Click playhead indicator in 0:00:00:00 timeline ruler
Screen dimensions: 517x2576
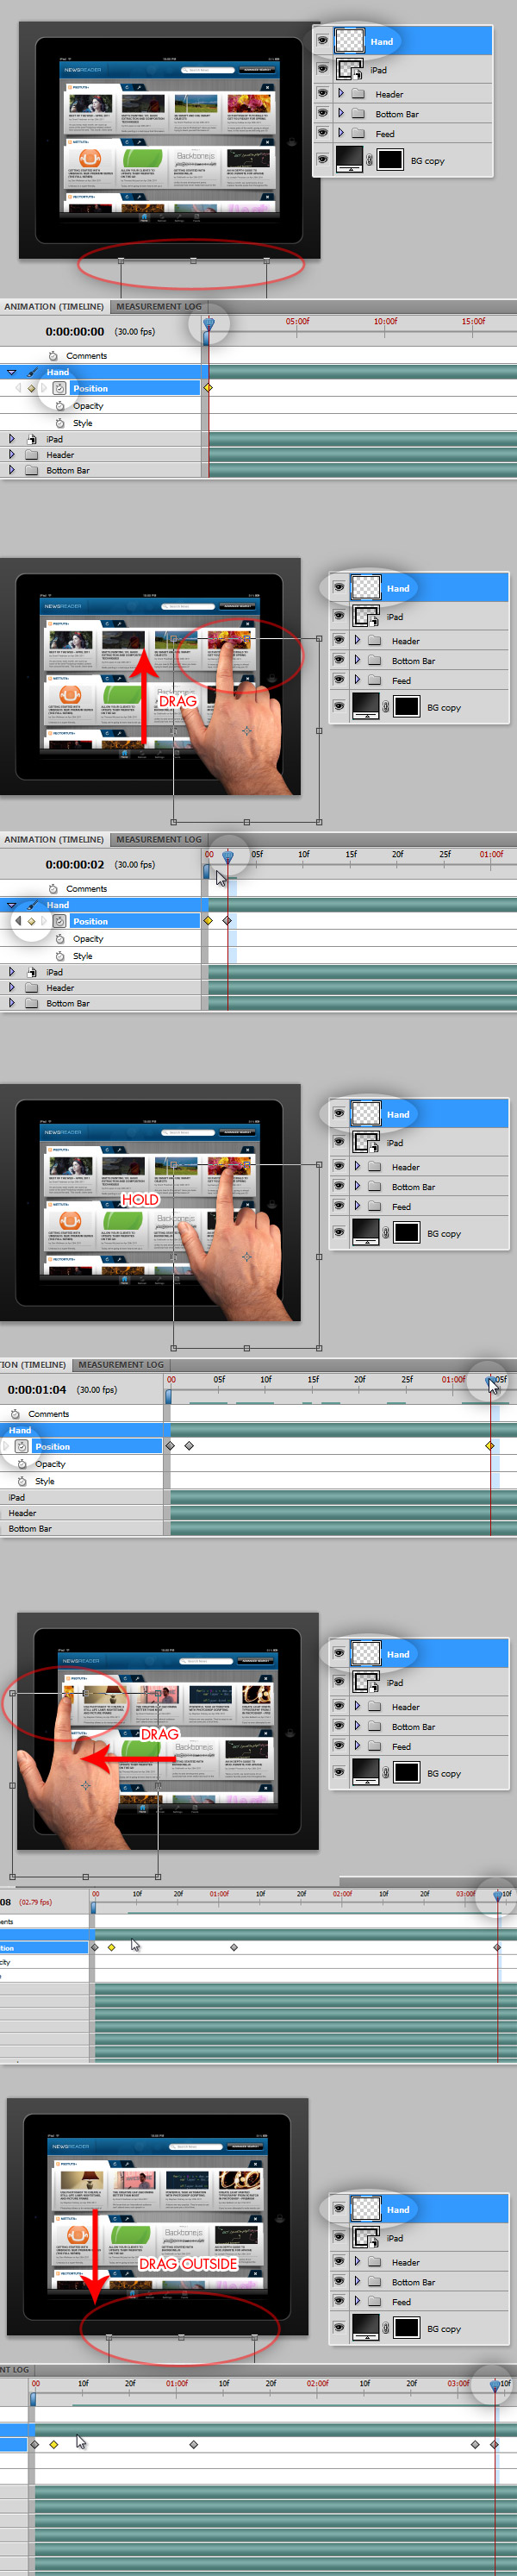[x=209, y=324]
